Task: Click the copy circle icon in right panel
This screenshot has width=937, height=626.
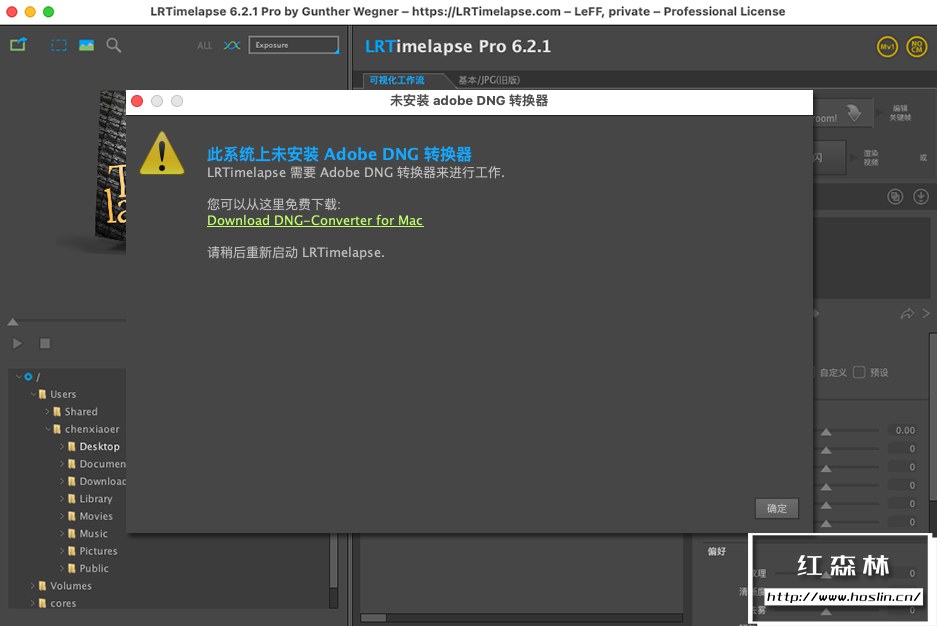Action: point(895,197)
